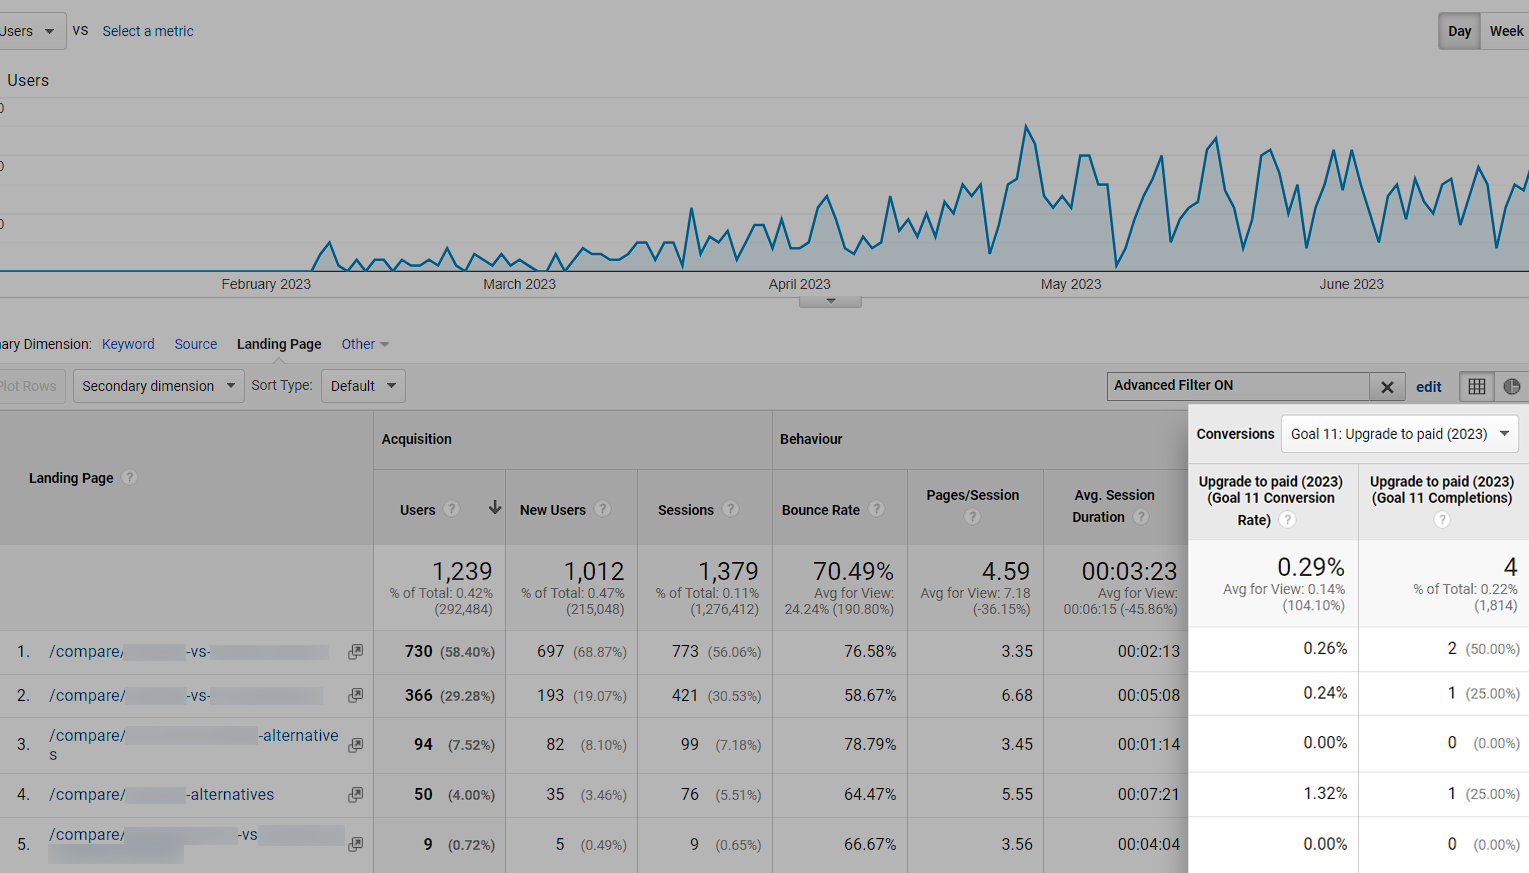Select the Keyword primary dimension
Screen dimensions: 1529x873
(x=128, y=344)
